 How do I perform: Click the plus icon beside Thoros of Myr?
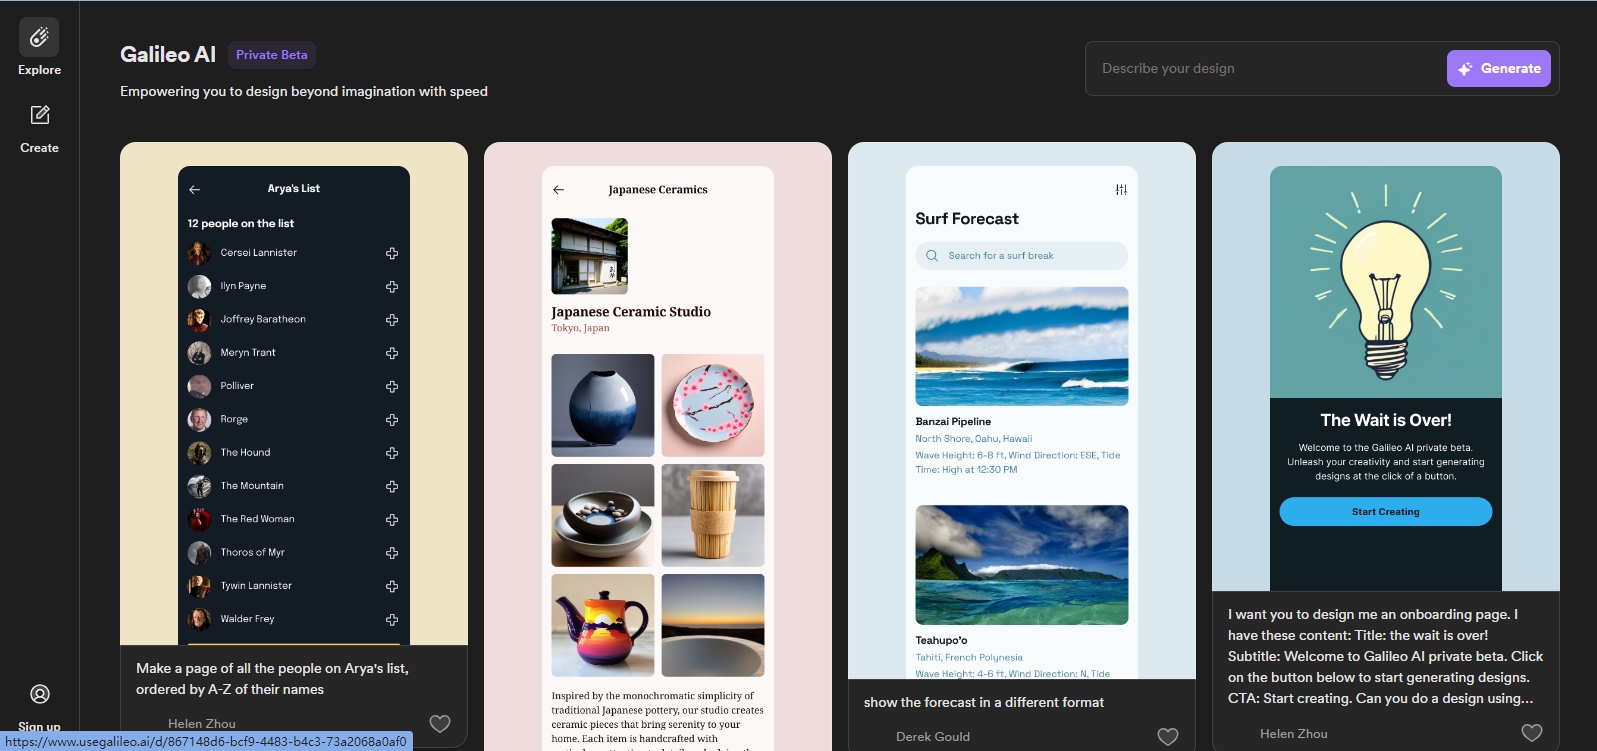[x=392, y=553]
